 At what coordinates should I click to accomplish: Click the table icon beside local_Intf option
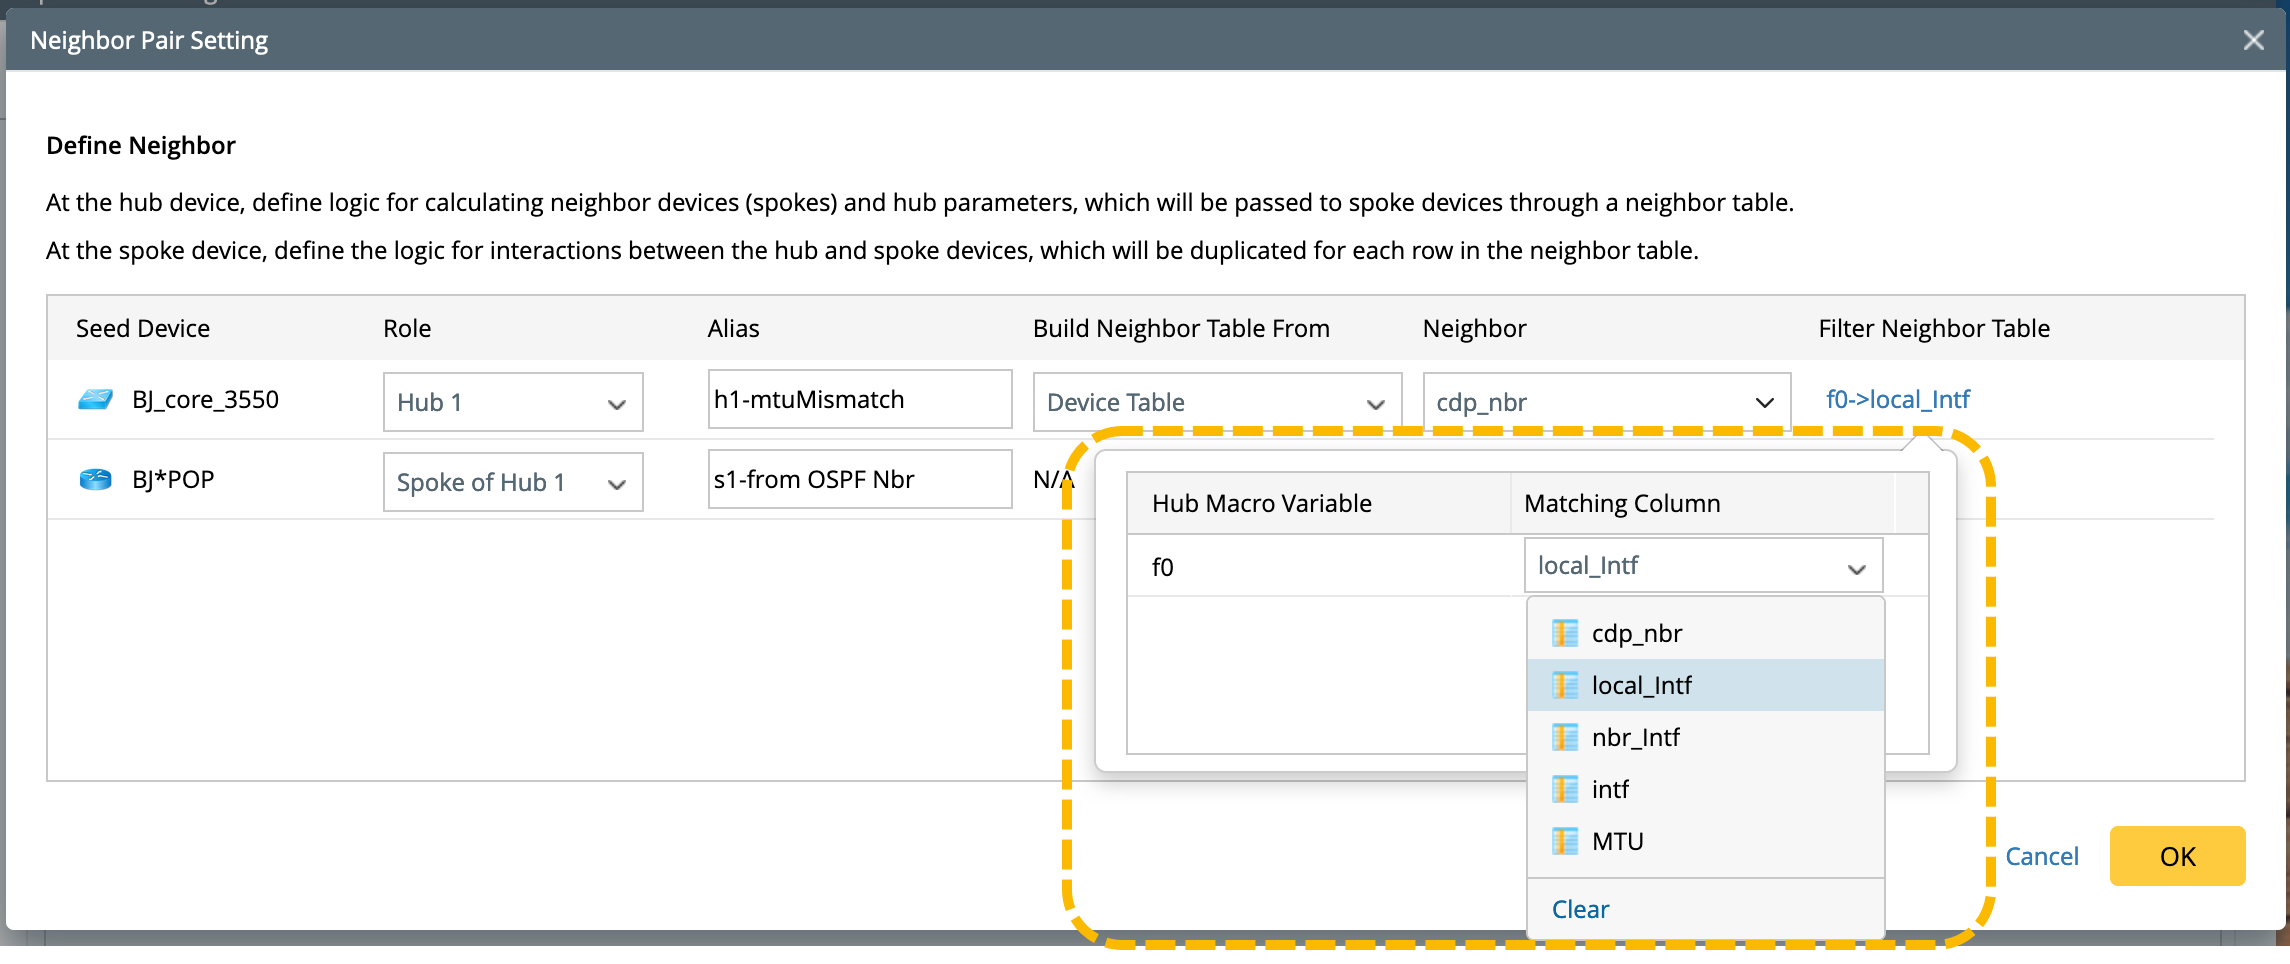tap(1565, 685)
